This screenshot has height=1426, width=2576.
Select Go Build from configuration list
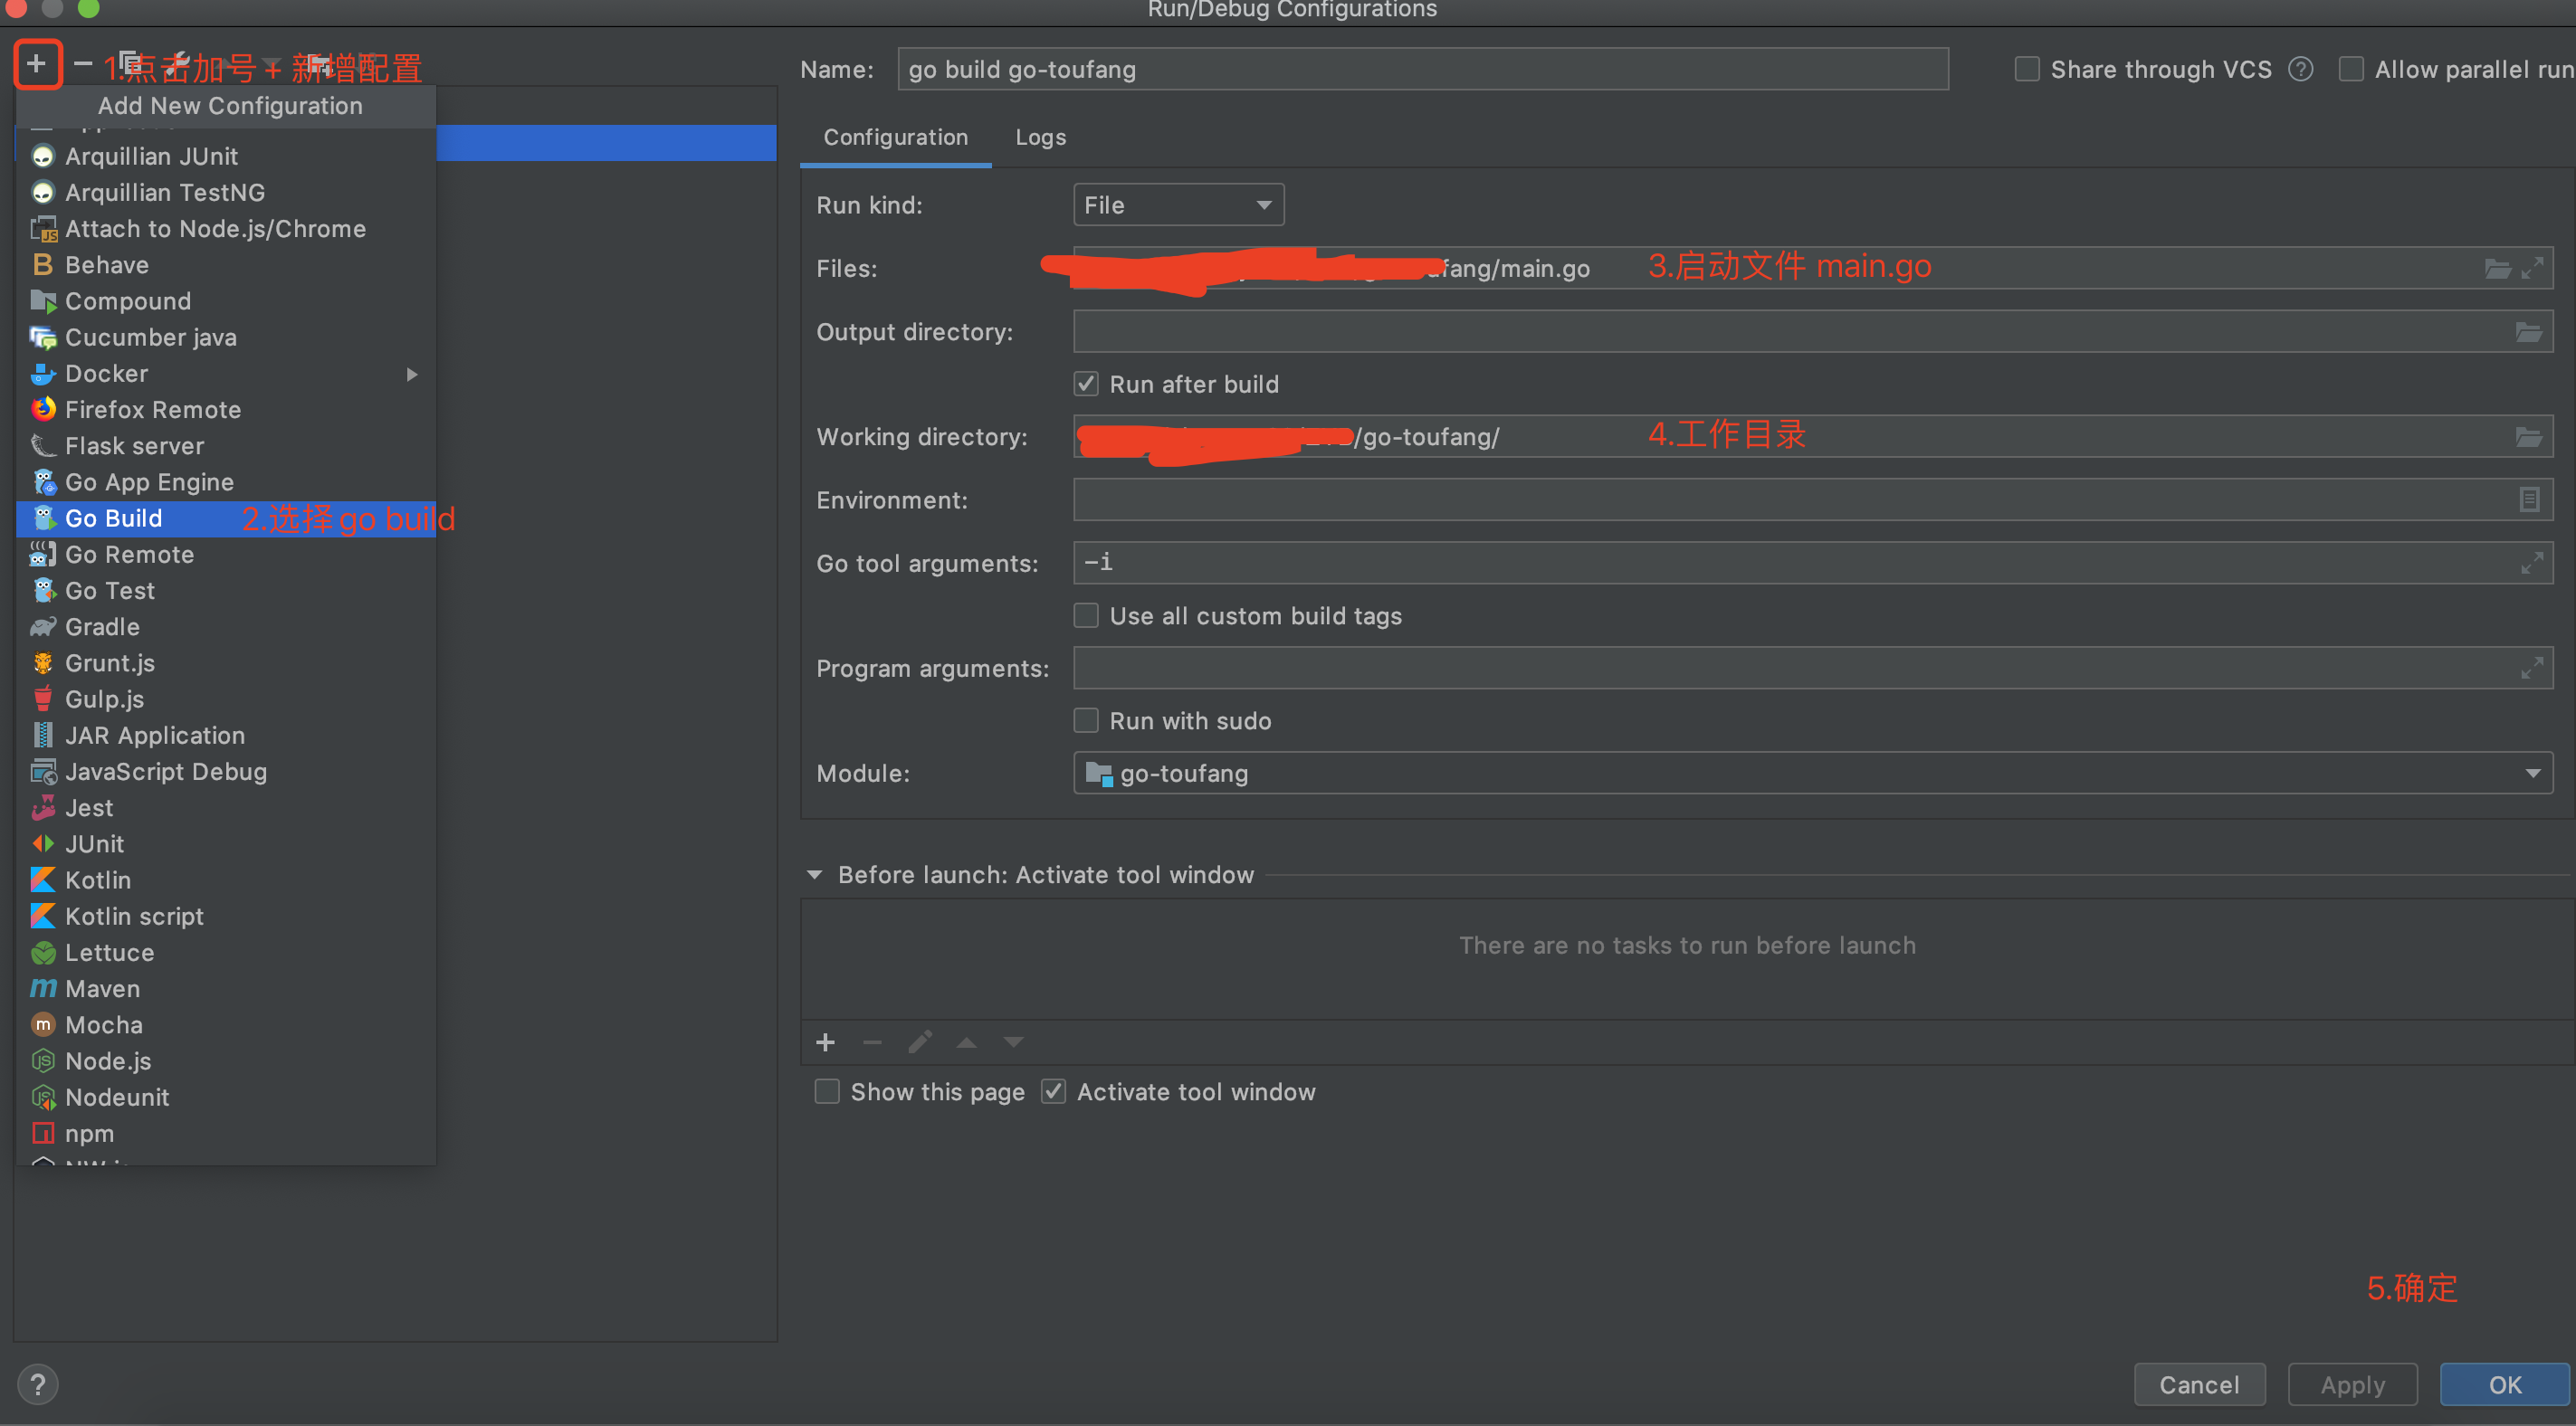[114, 518]
